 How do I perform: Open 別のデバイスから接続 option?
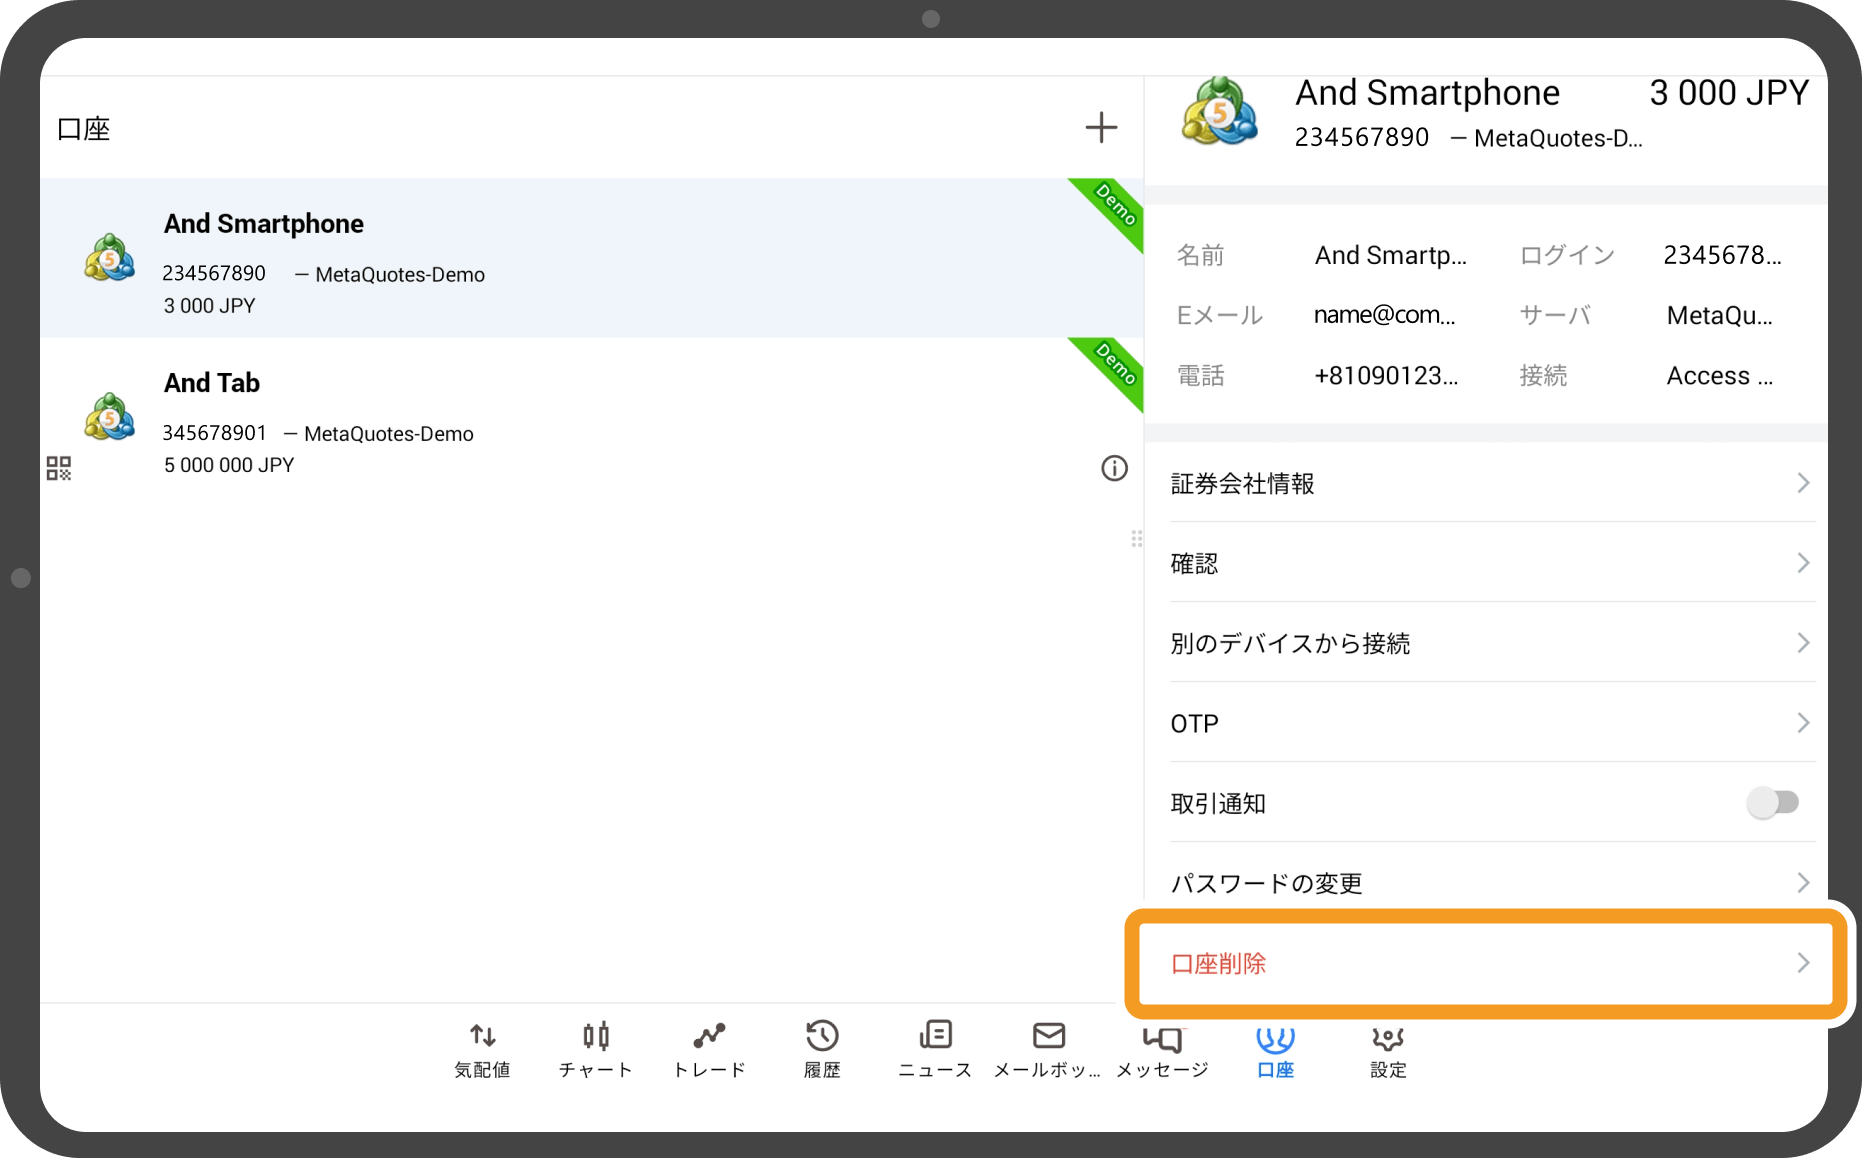pos(1490,644)
